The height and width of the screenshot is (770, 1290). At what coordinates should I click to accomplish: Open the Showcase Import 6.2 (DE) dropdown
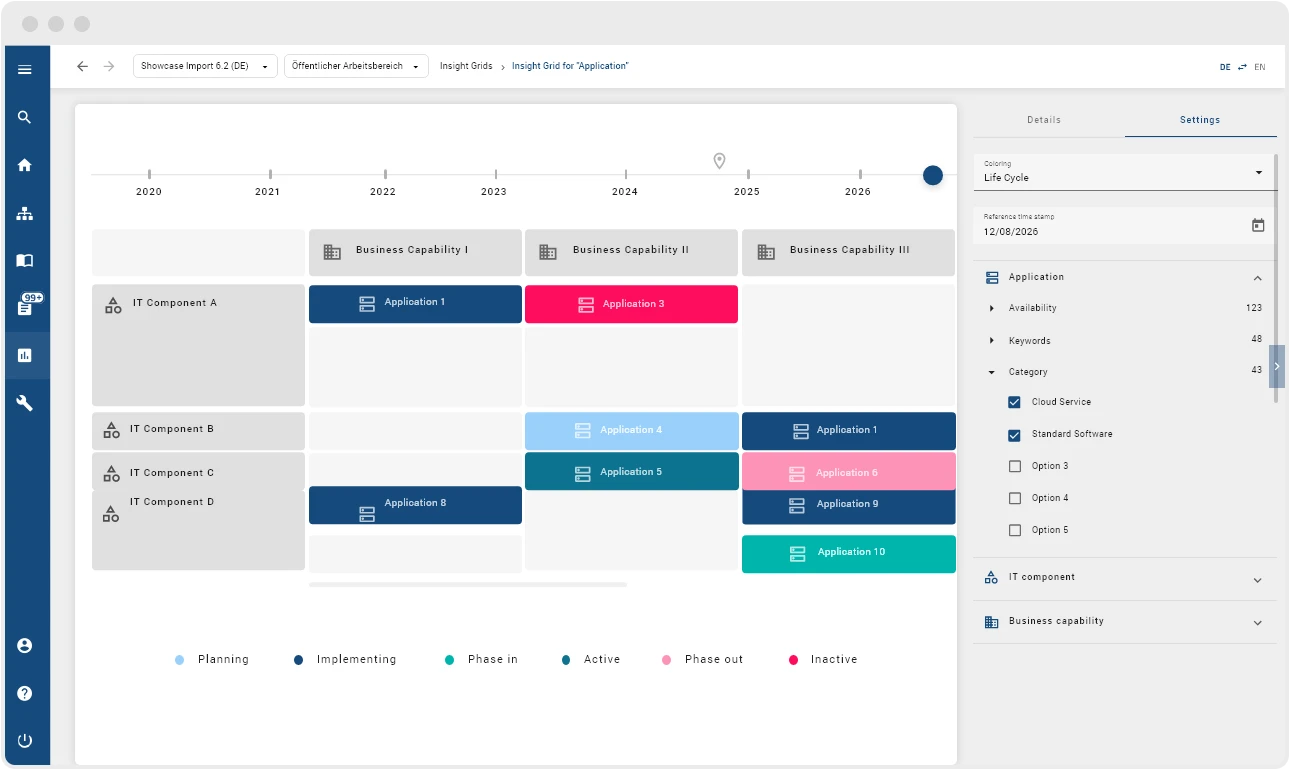click(x=205, y=66)
